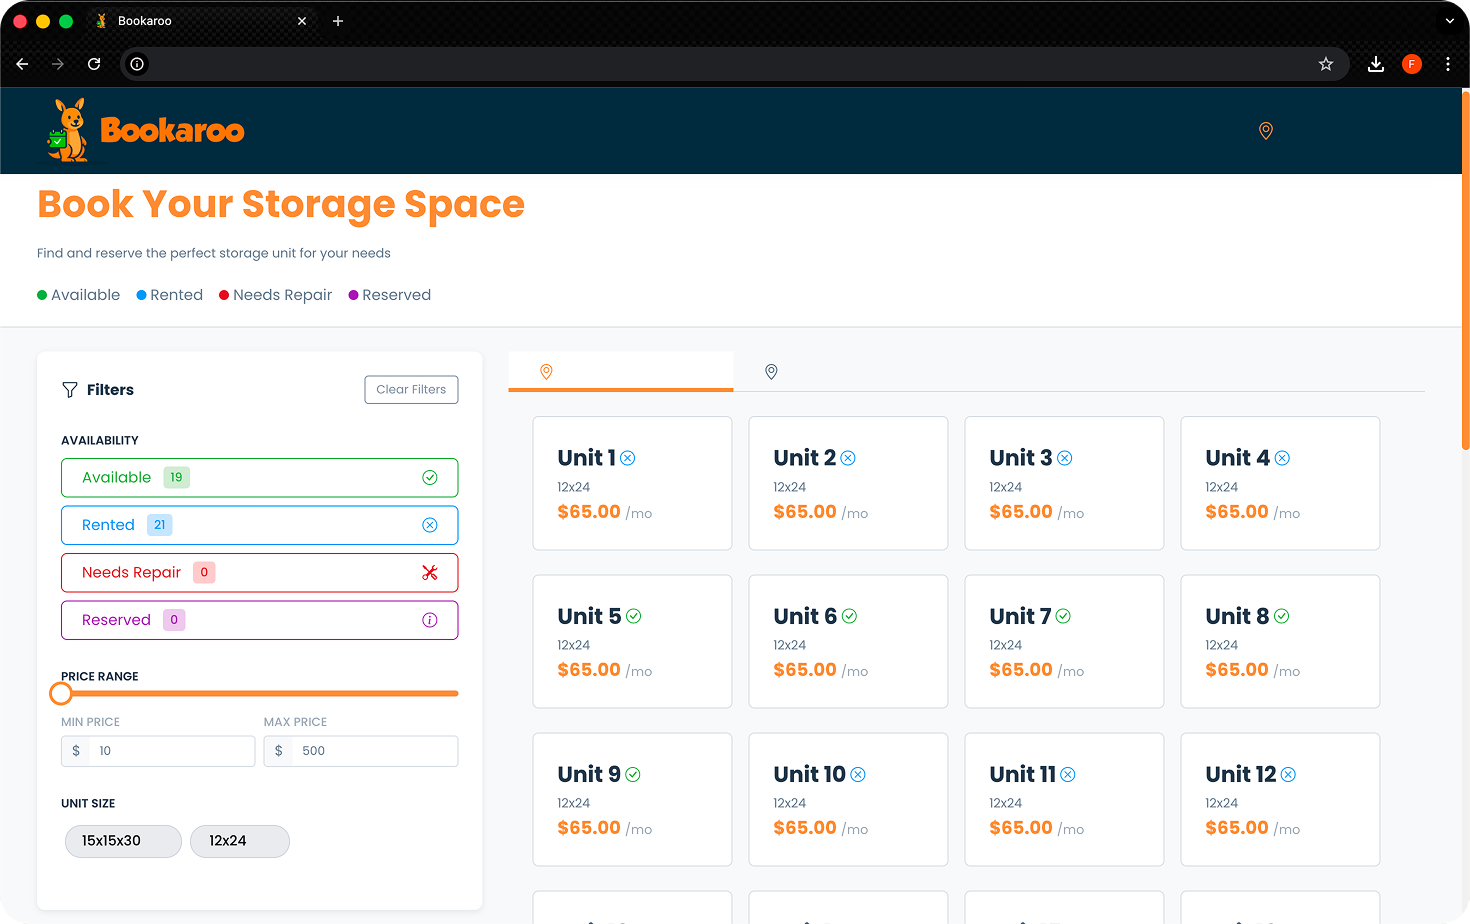Toggle the Rented availability filter
The width and height of the screenshot is (1470, 924).
tap(259, 525)
